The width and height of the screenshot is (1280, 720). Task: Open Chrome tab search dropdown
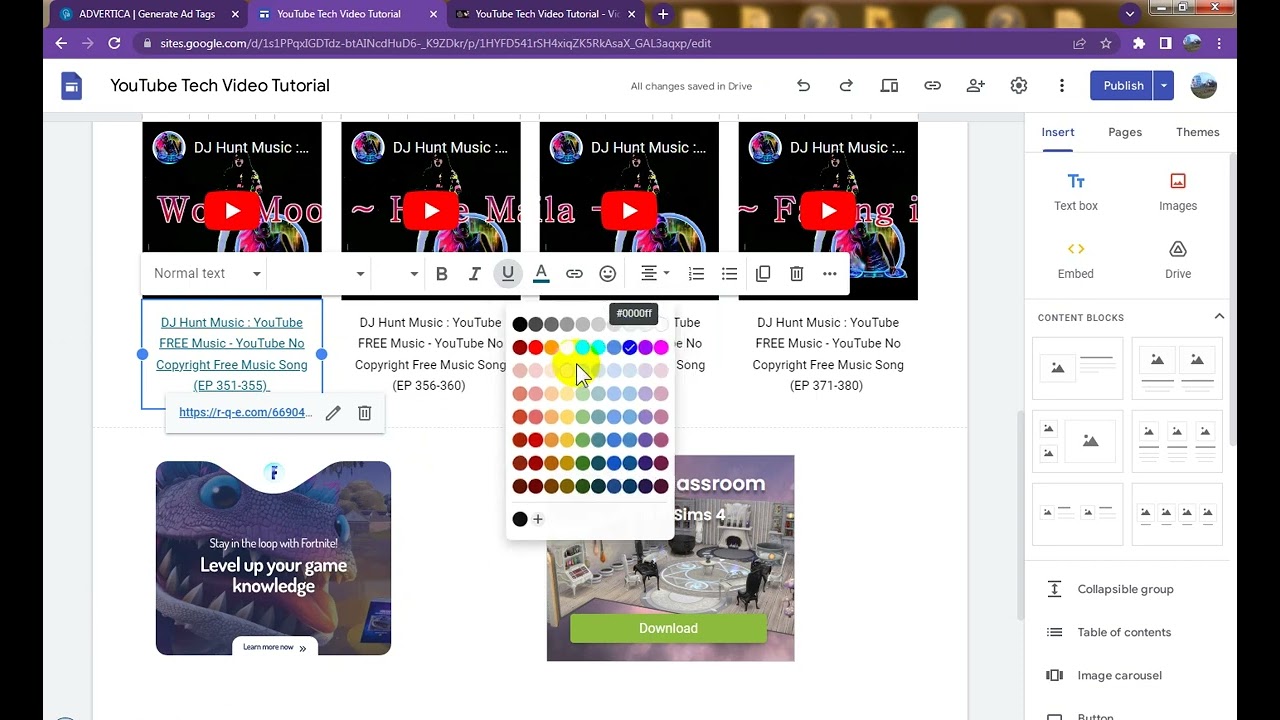pyautogui.click(x=1129, y=14)
